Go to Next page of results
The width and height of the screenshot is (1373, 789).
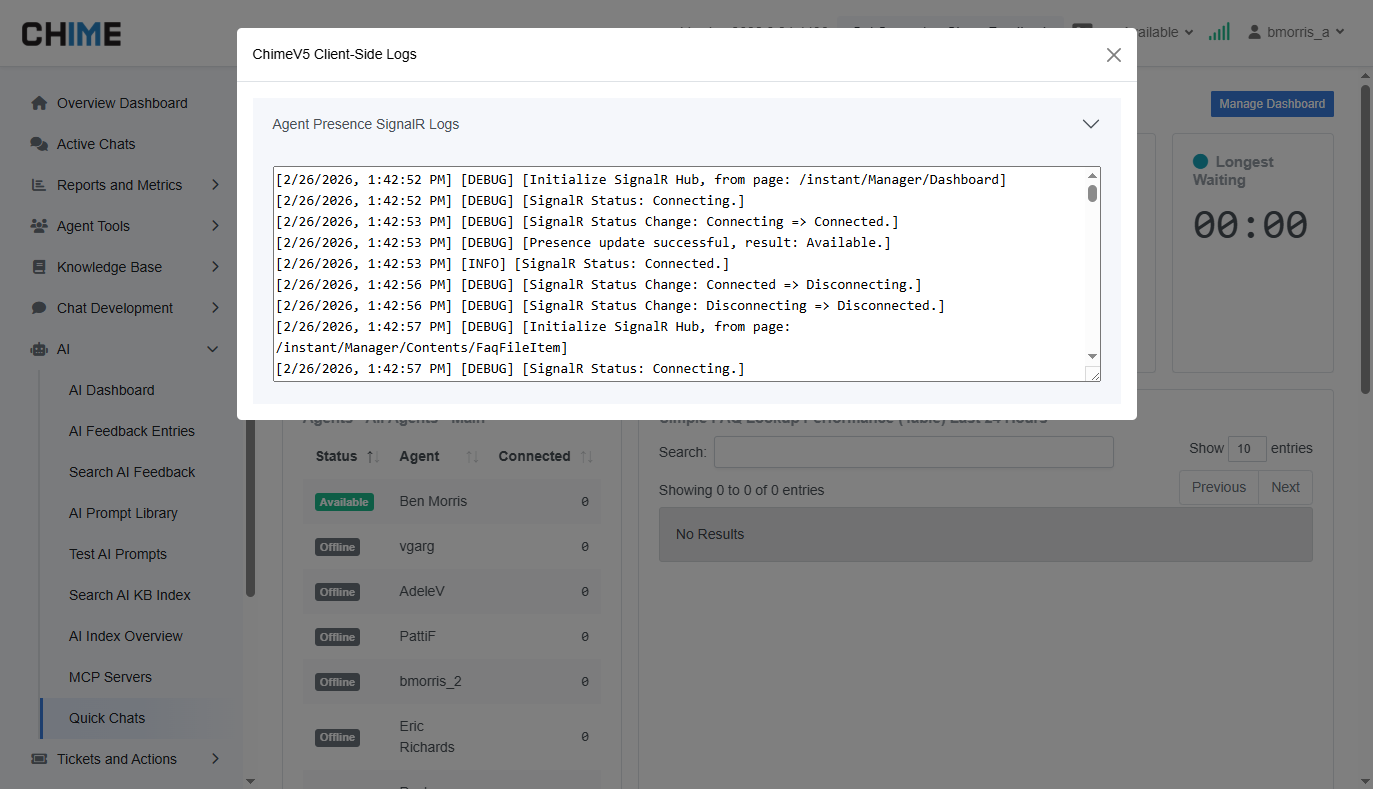pos(1285,487)
